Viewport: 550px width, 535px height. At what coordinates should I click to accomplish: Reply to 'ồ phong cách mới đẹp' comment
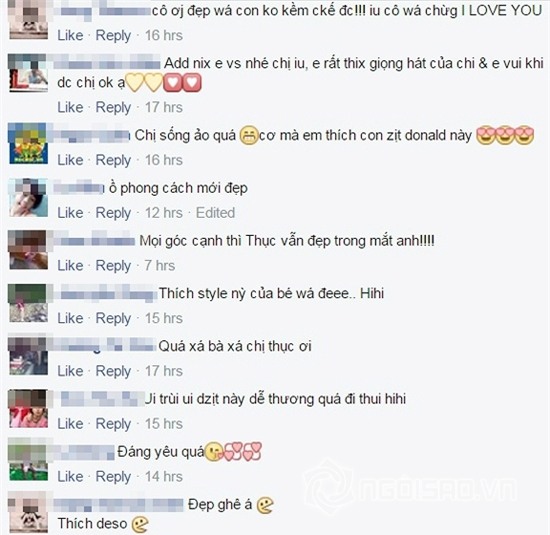(113, 213)
